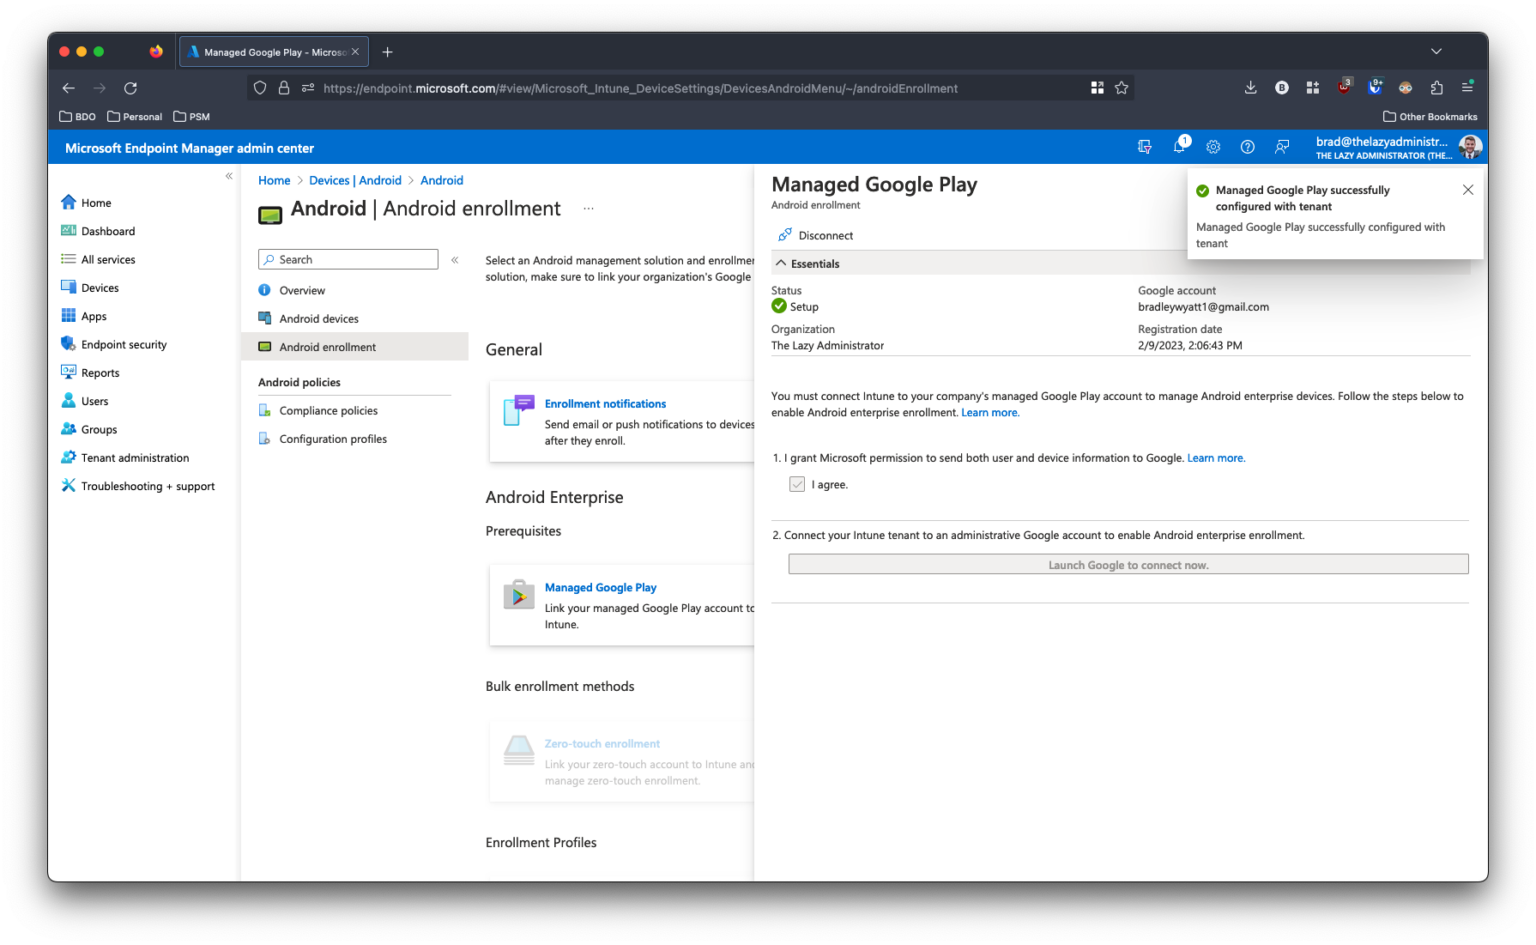The width and height of the screenshot is (1536, 945).
Task: Open the Personal bookmarks folder
Action: (135, 117)
